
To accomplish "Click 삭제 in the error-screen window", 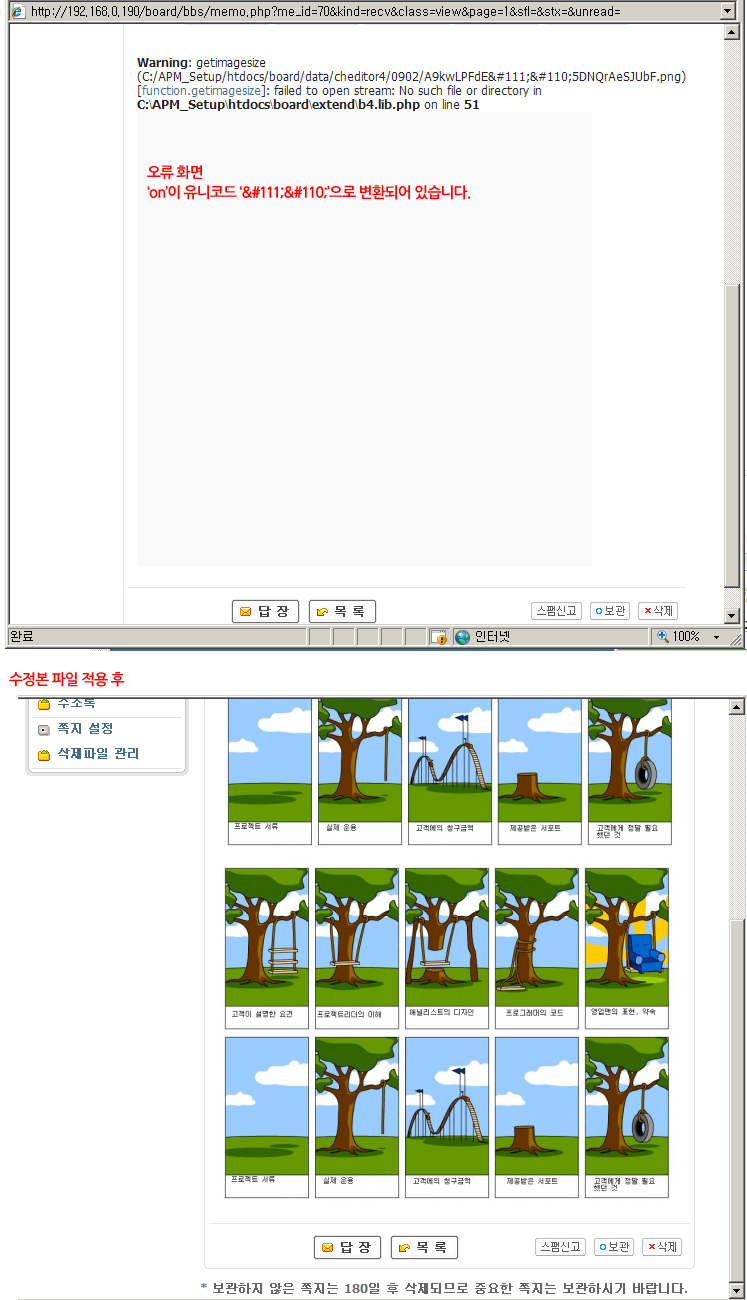I will point(658,610).
